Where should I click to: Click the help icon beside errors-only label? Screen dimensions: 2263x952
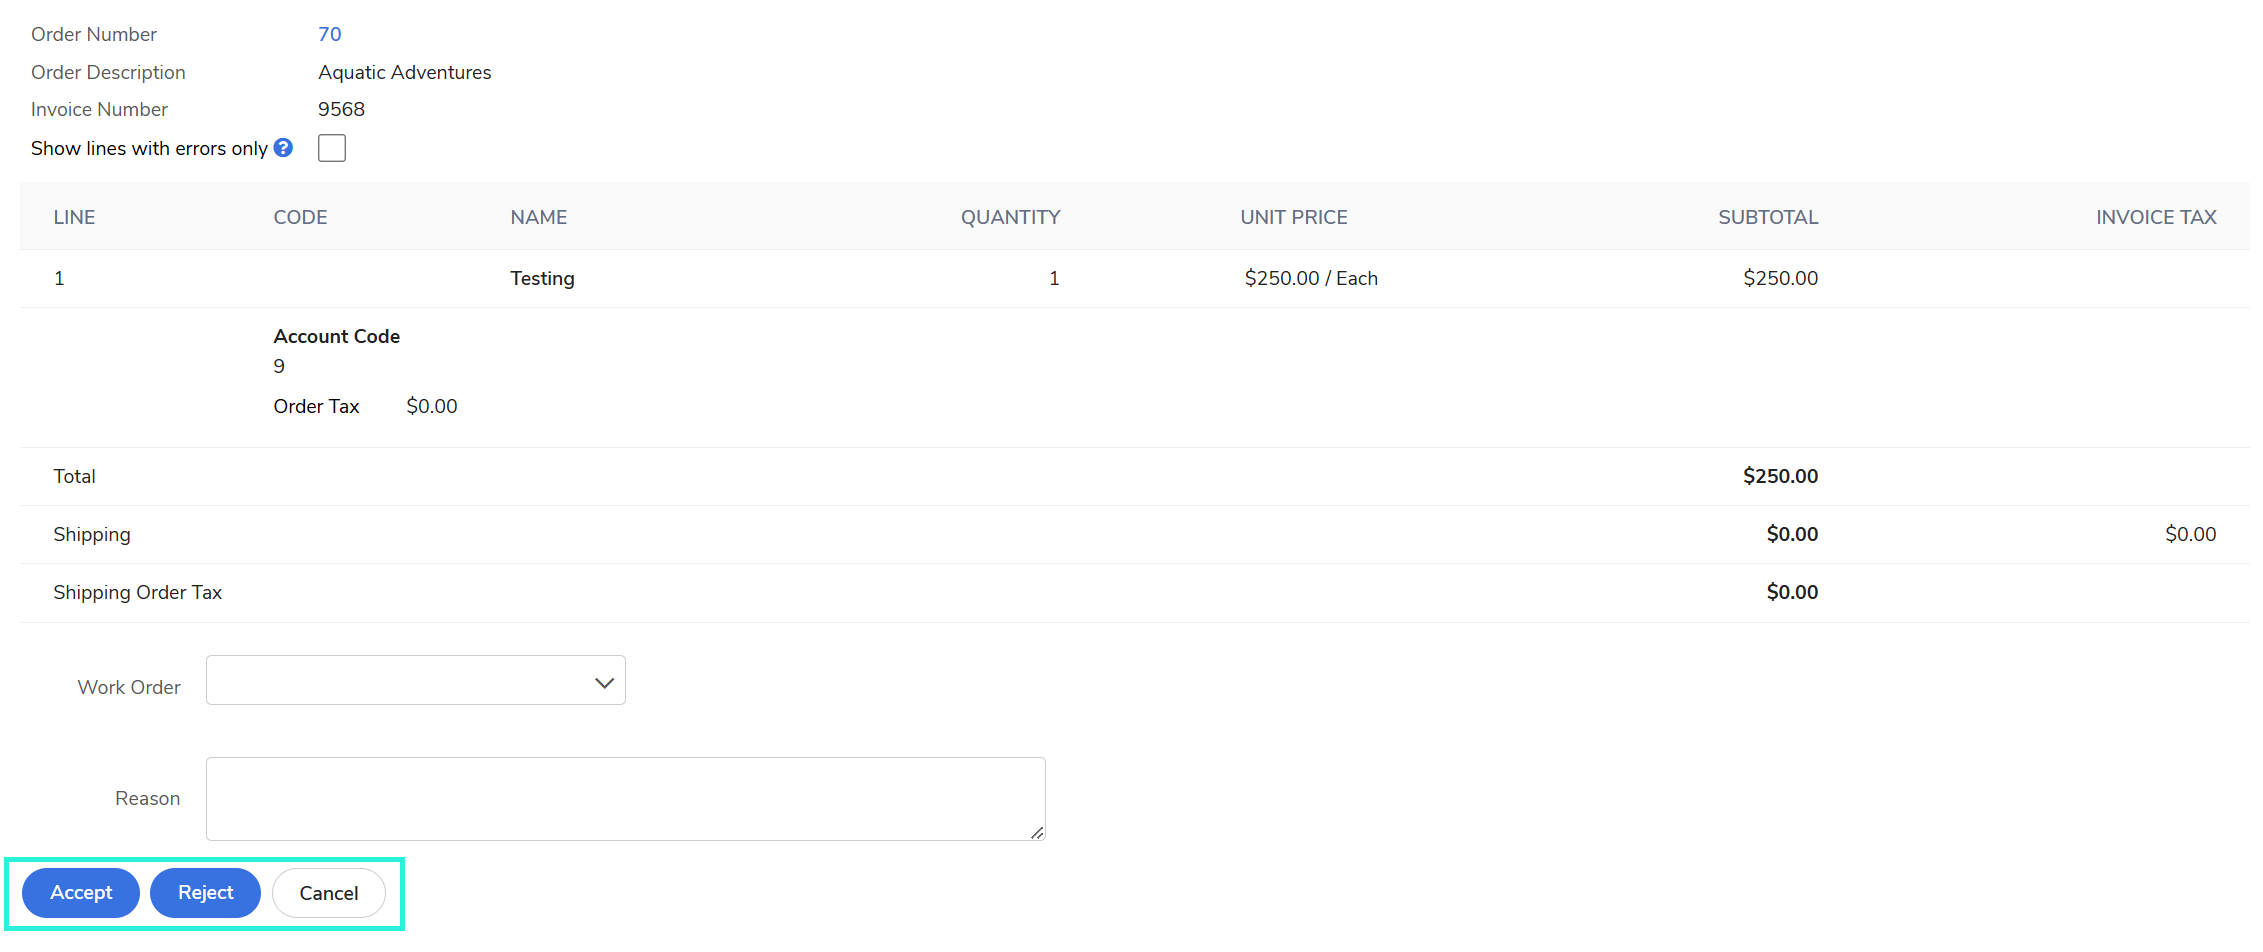click(284, 148)
